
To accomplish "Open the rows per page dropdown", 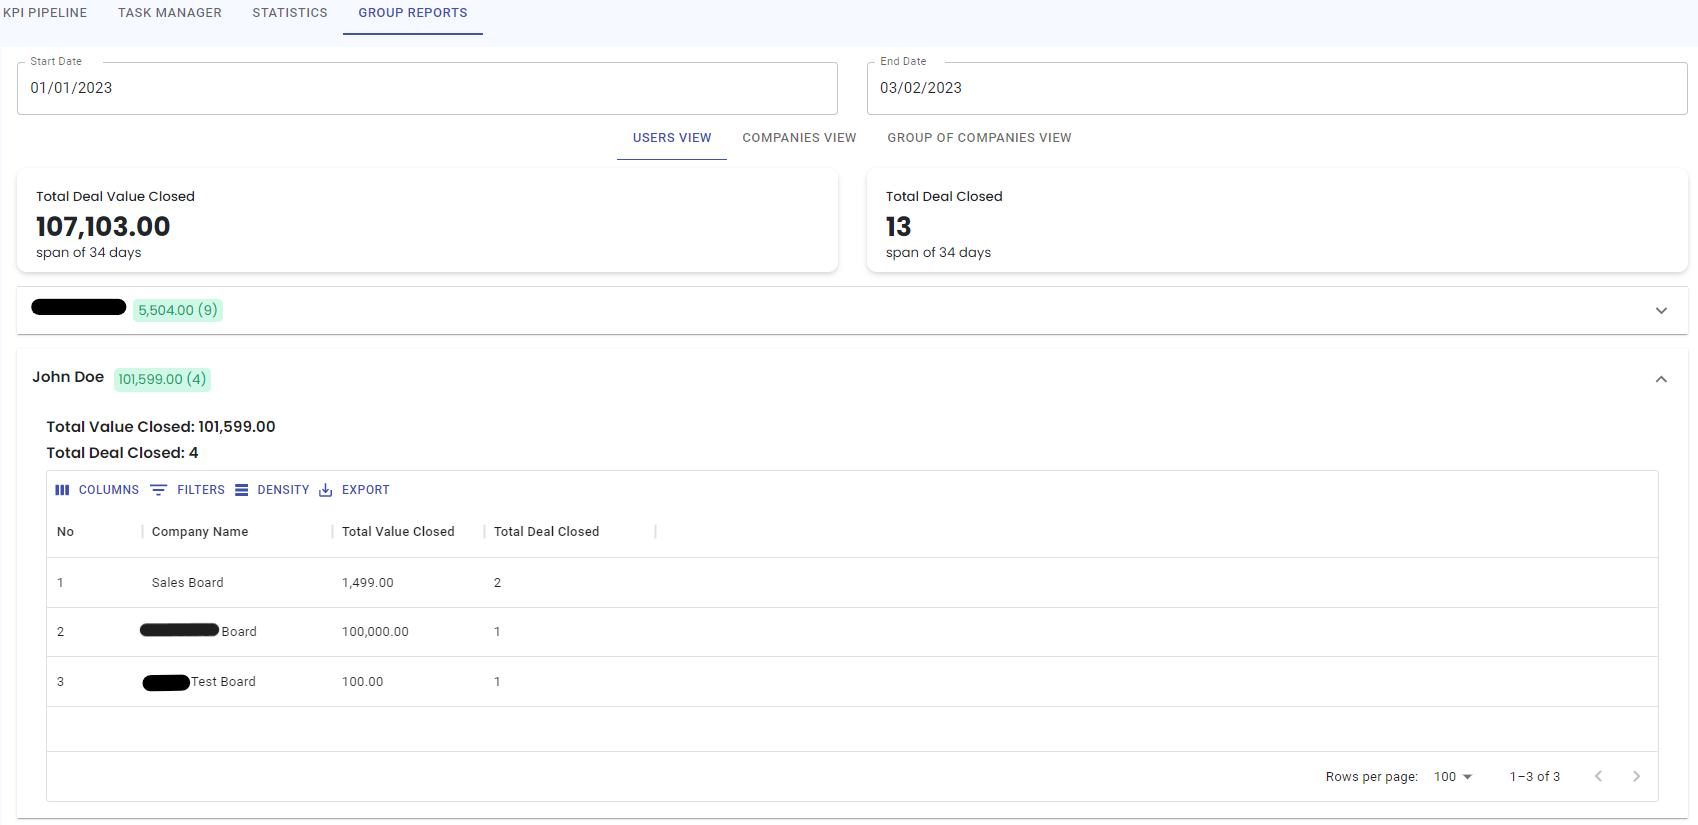I will point(1453,777).
